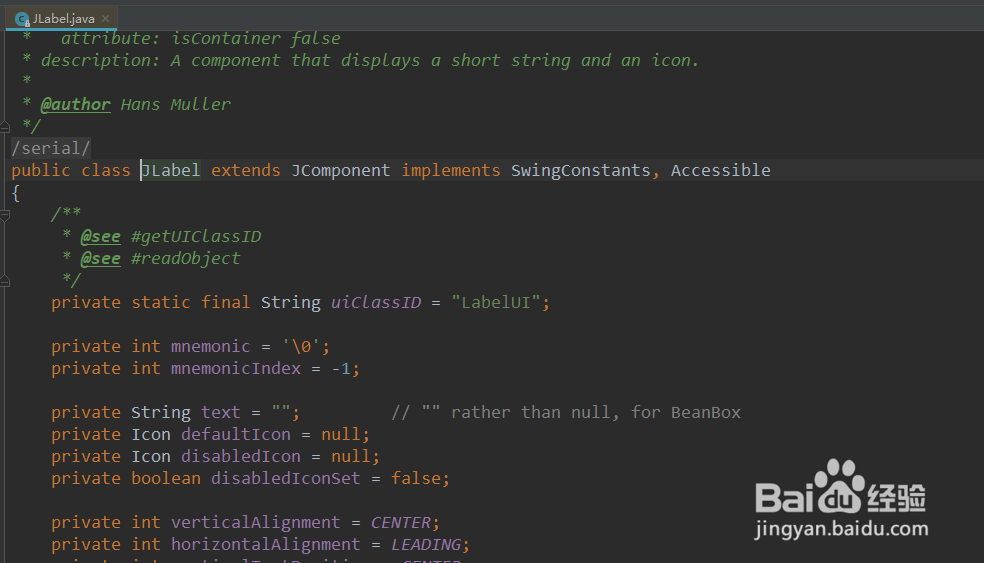Expand the folded /serial/ region
The width and height of the screenshot is (984, 563).
(51, 148)
